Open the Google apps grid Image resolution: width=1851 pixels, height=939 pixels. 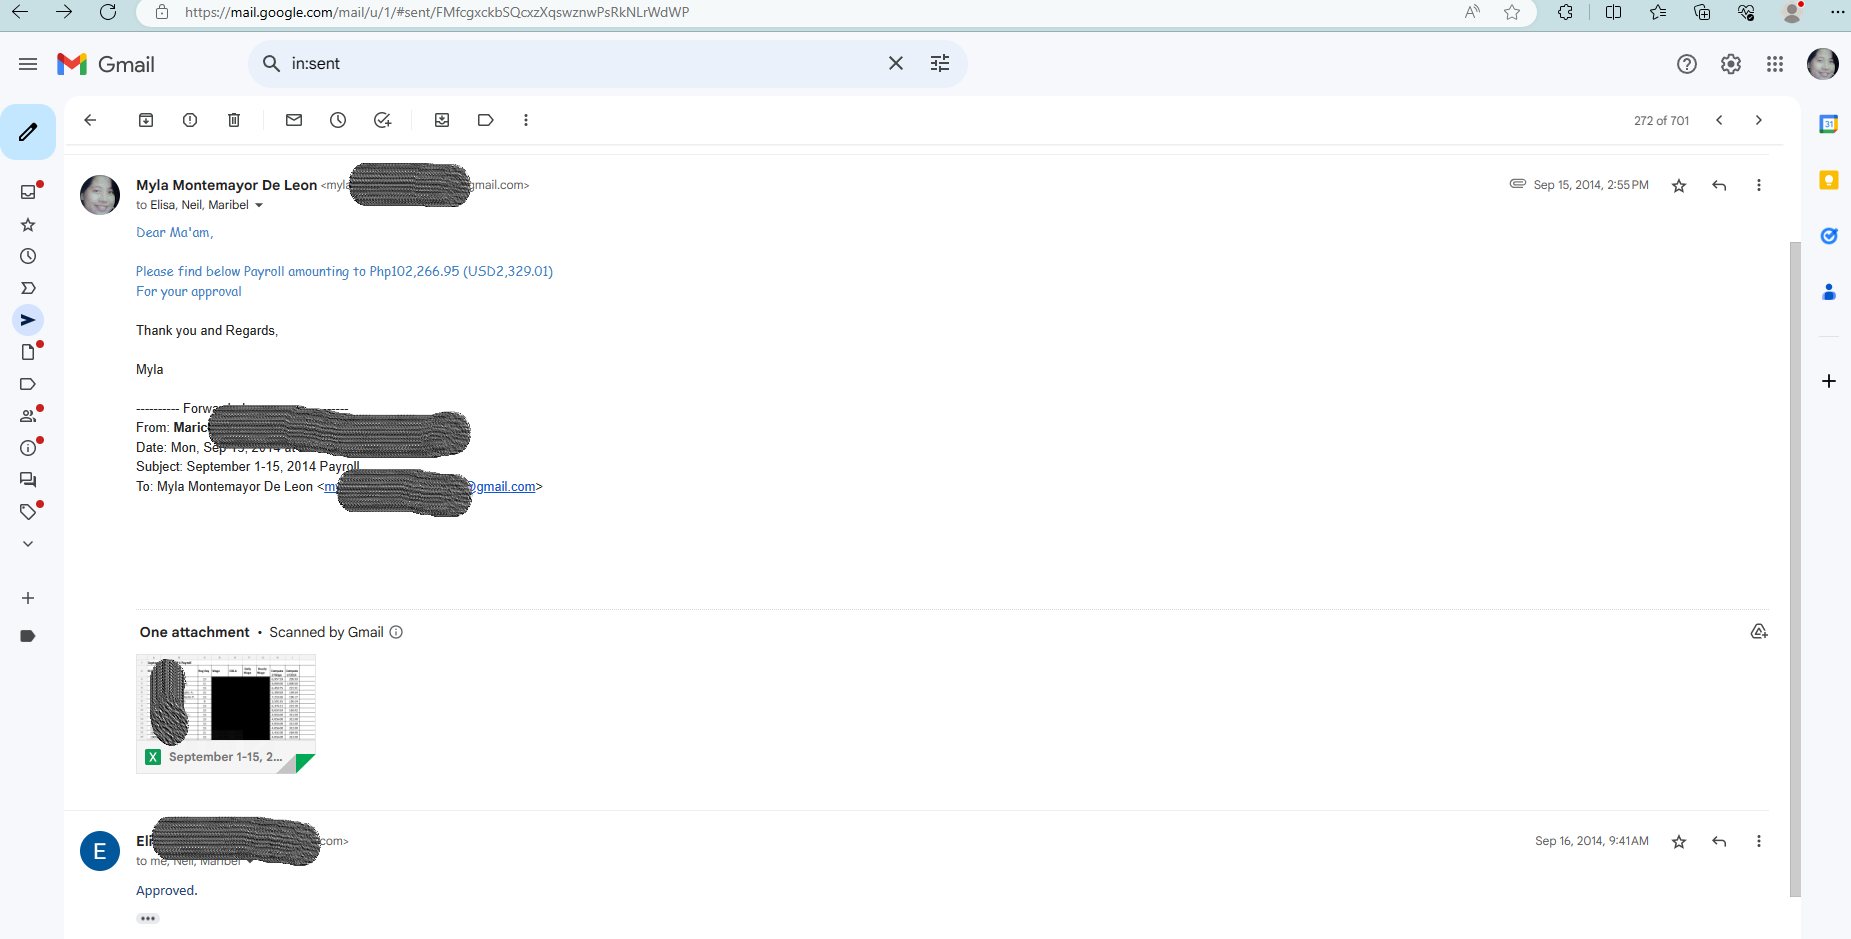1775,64
